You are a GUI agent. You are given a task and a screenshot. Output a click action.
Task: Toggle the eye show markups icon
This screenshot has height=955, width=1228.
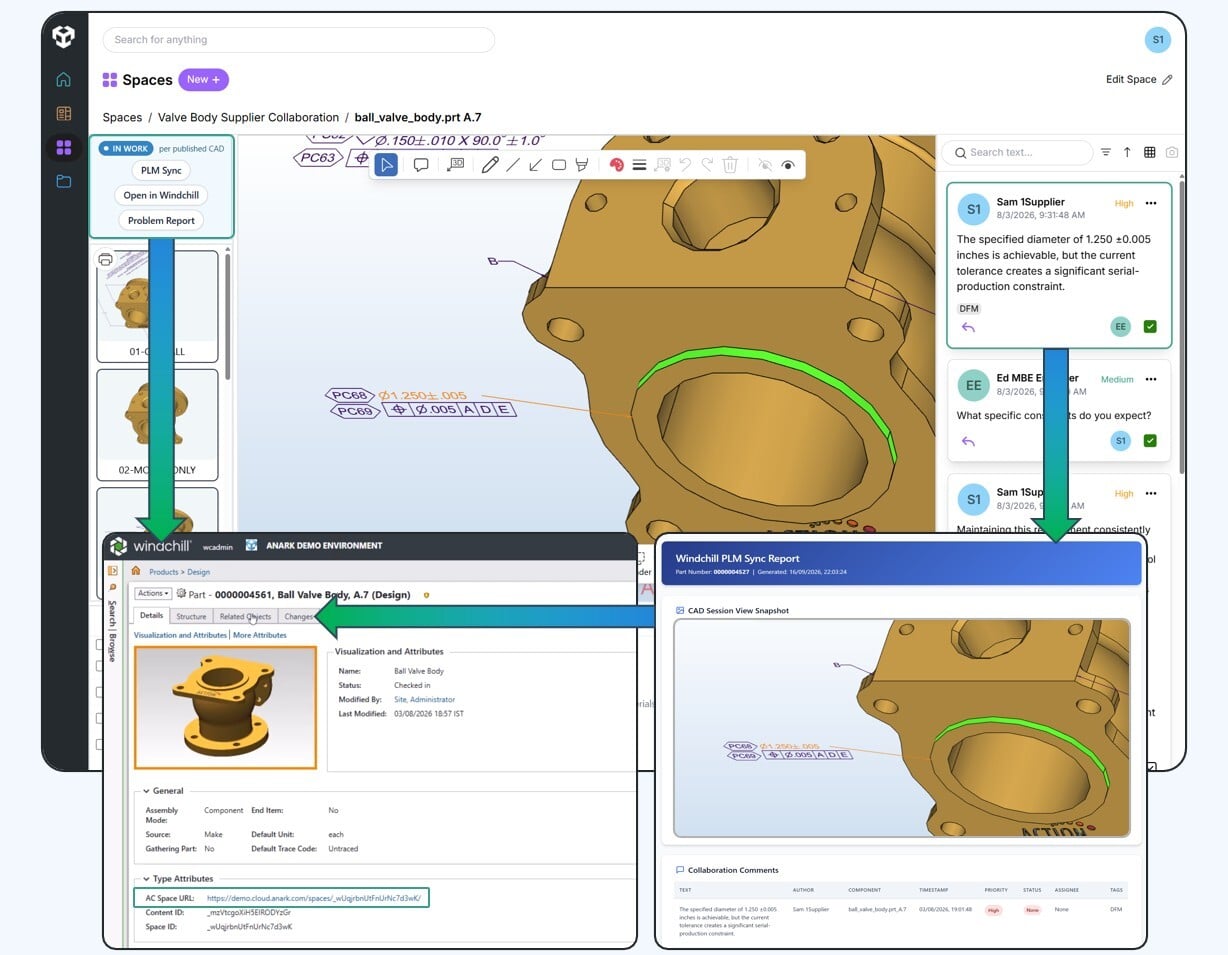coord(788,165)
